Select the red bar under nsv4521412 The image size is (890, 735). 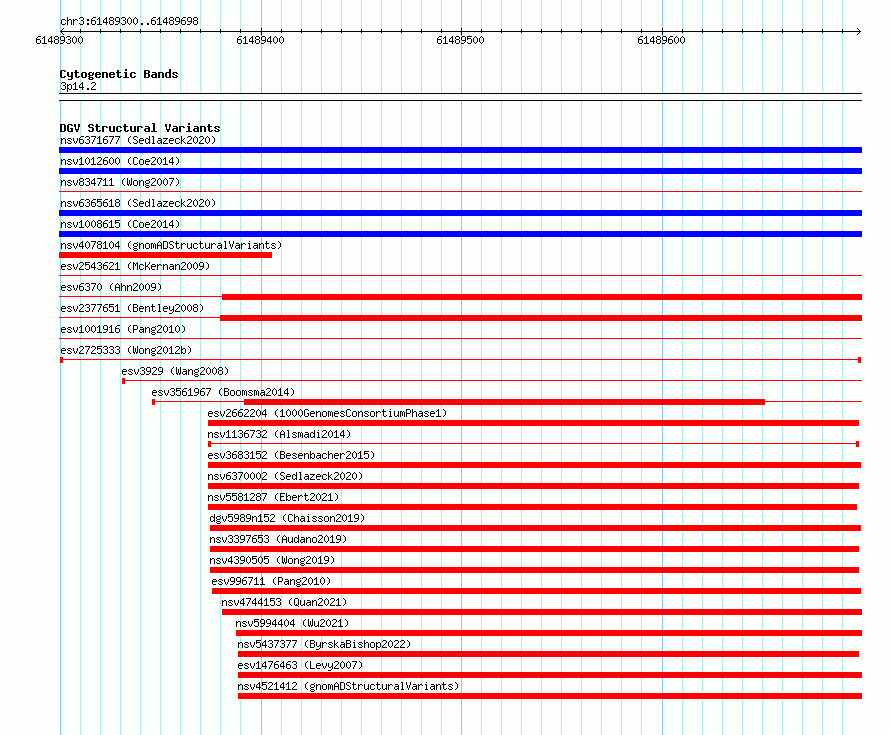pyautogui.click(x=550, y=696)
